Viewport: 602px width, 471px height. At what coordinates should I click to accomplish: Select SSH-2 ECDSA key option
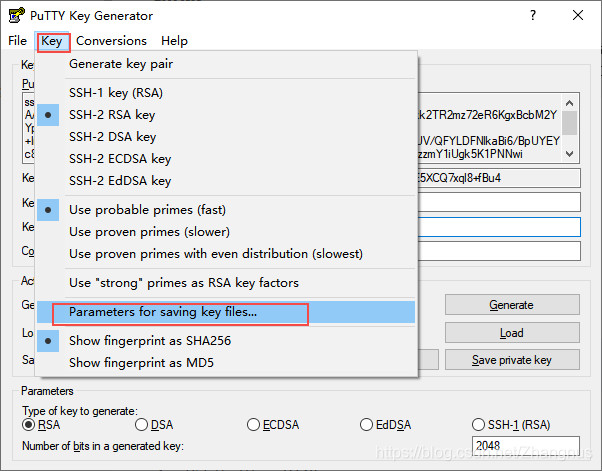point(119,158)
